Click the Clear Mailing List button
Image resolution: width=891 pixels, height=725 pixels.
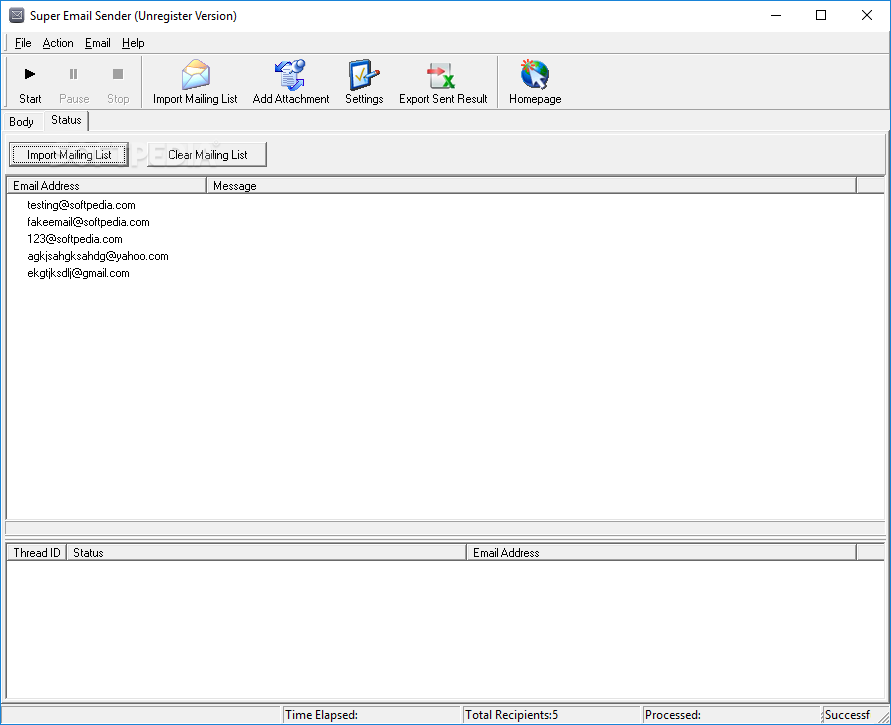tap(207, 155)
